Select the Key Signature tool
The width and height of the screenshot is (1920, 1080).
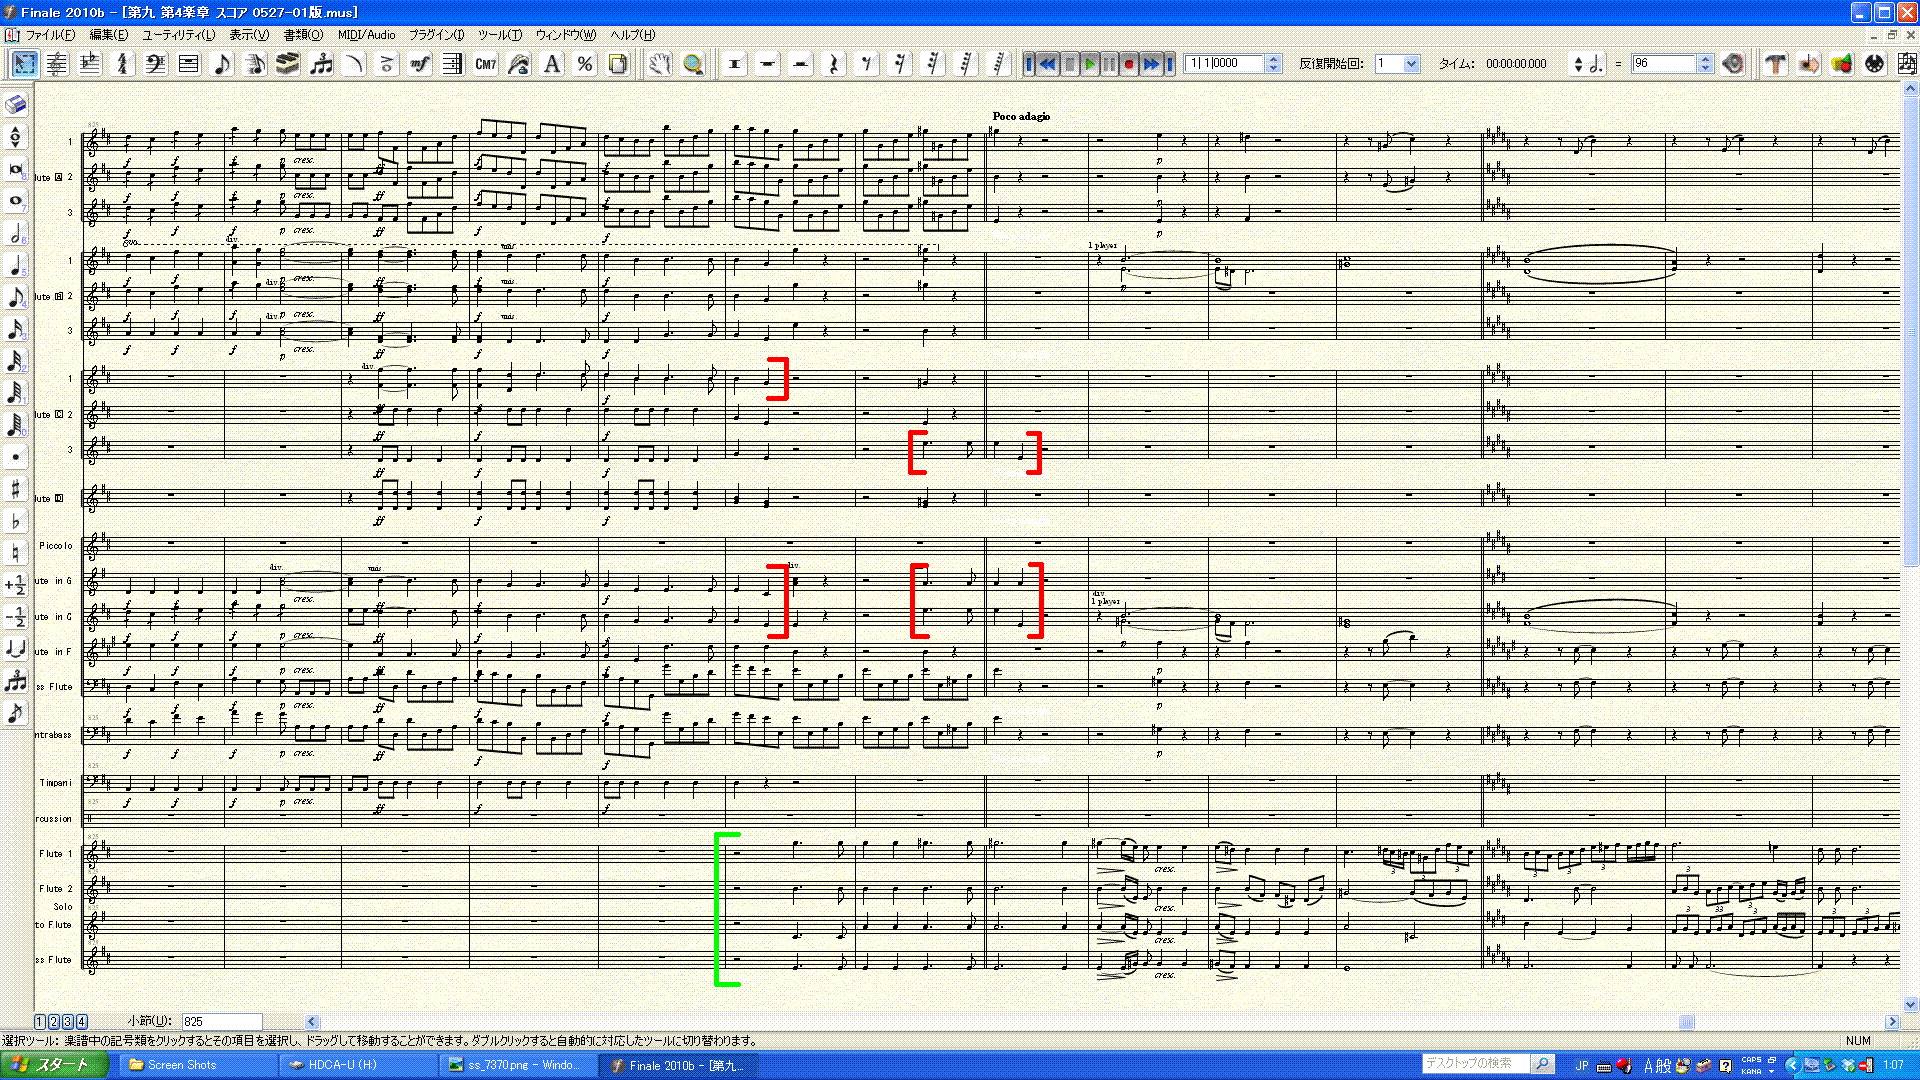pyautogui.click(x=90, y=64)
